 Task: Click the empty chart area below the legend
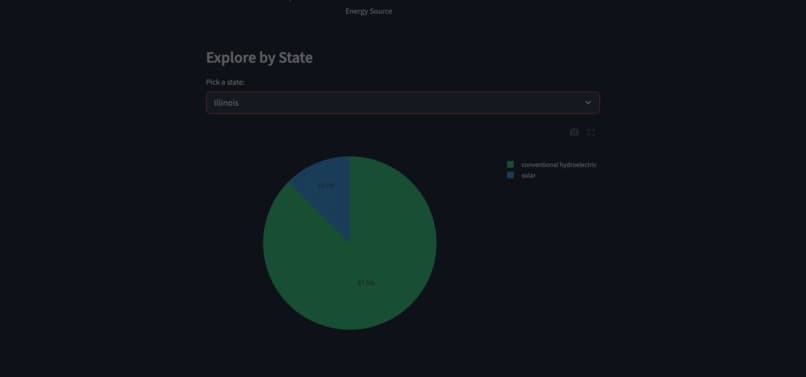(550, 257)
